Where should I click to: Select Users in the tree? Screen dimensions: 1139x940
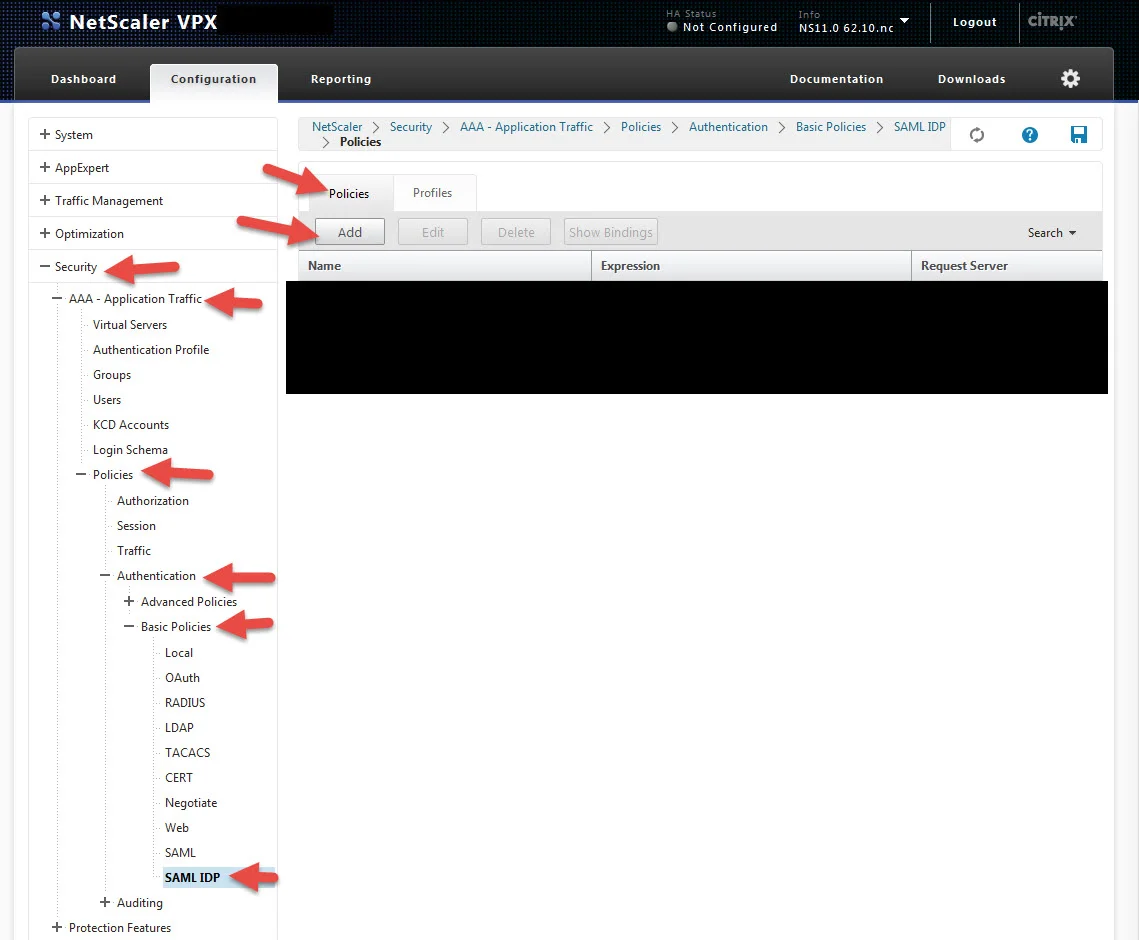pyautogui.click(x=107, y=400)
